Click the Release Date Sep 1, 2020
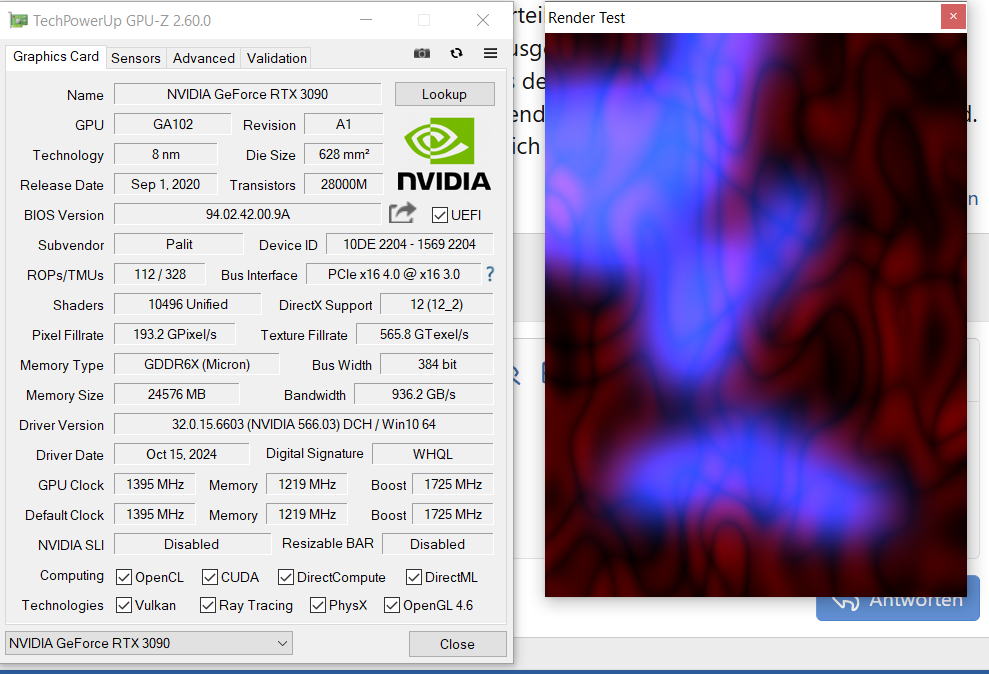Viewport: 989px width, 674px height. coord(165,184)
